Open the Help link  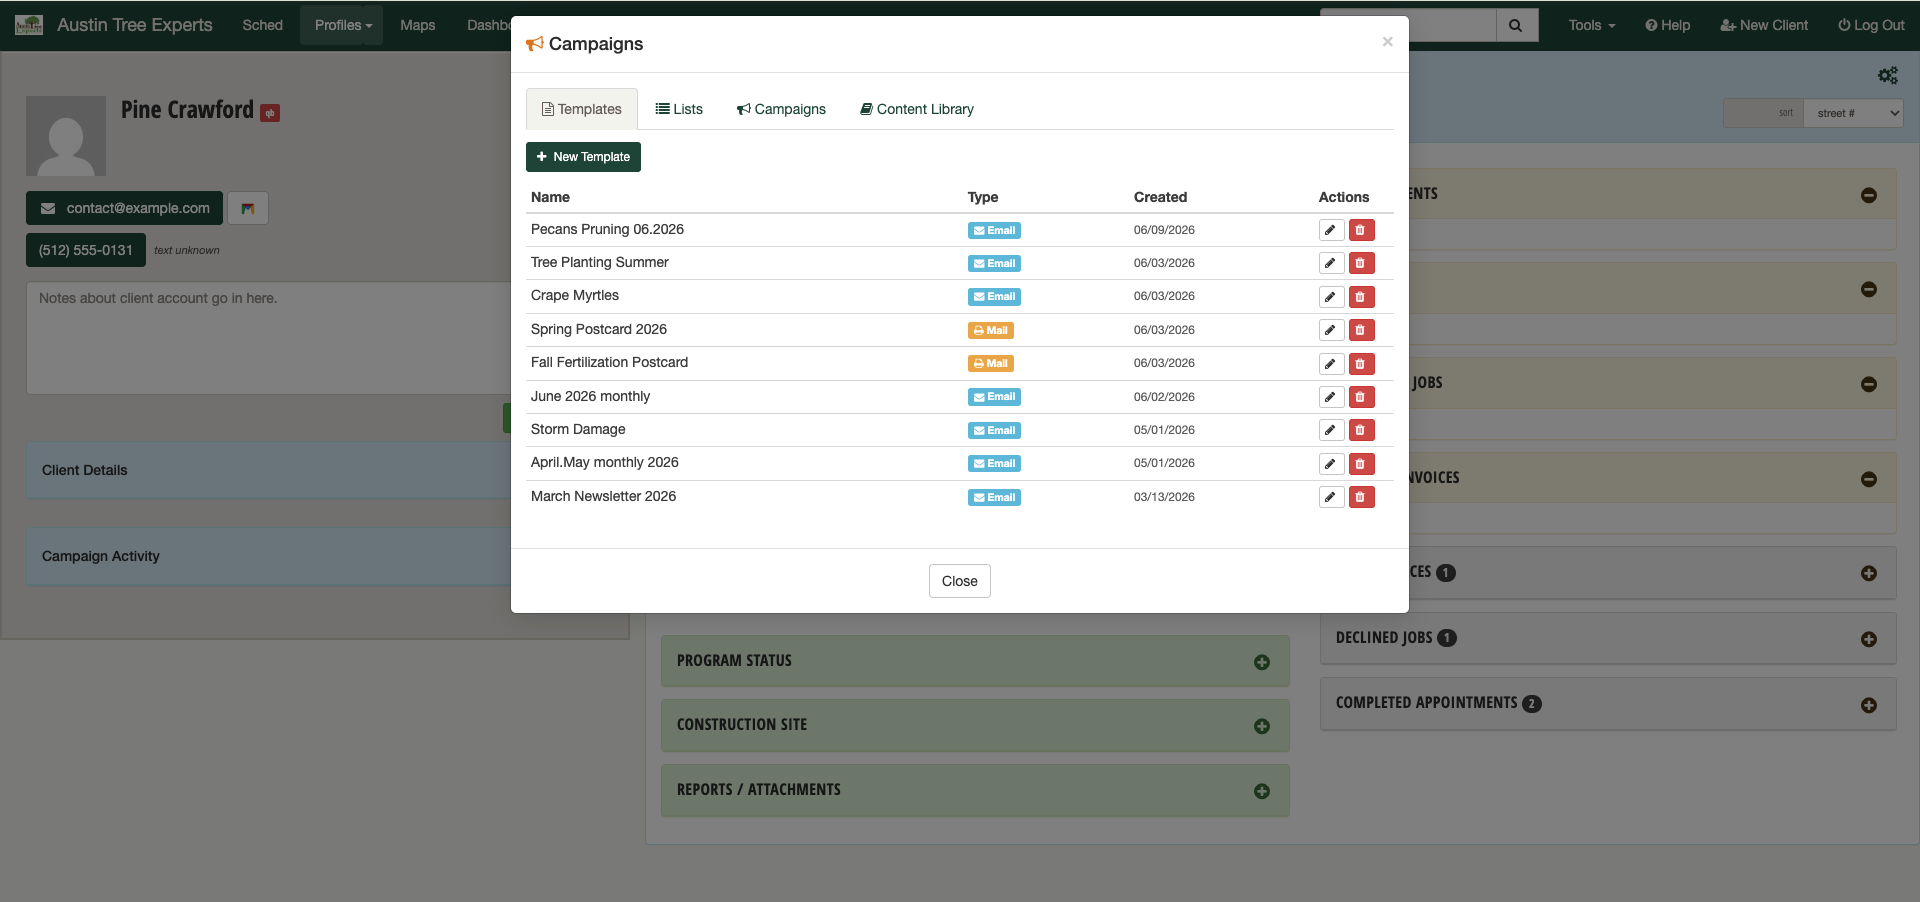[1668, 25]
